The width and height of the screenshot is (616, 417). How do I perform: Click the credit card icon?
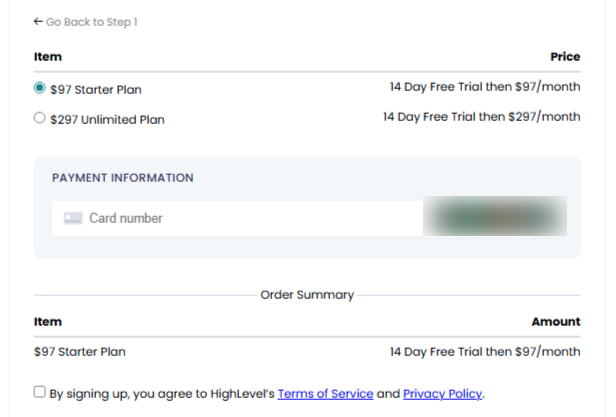tap(72, 218)
